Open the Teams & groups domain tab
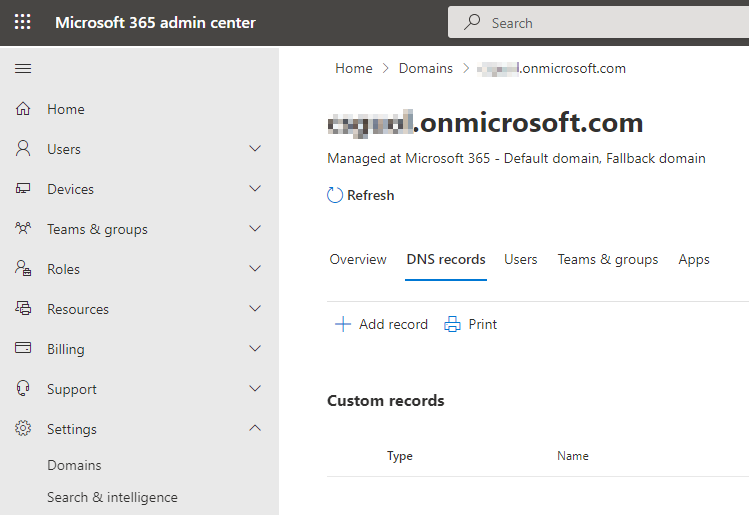749x515 pixels. pos(608,259)
